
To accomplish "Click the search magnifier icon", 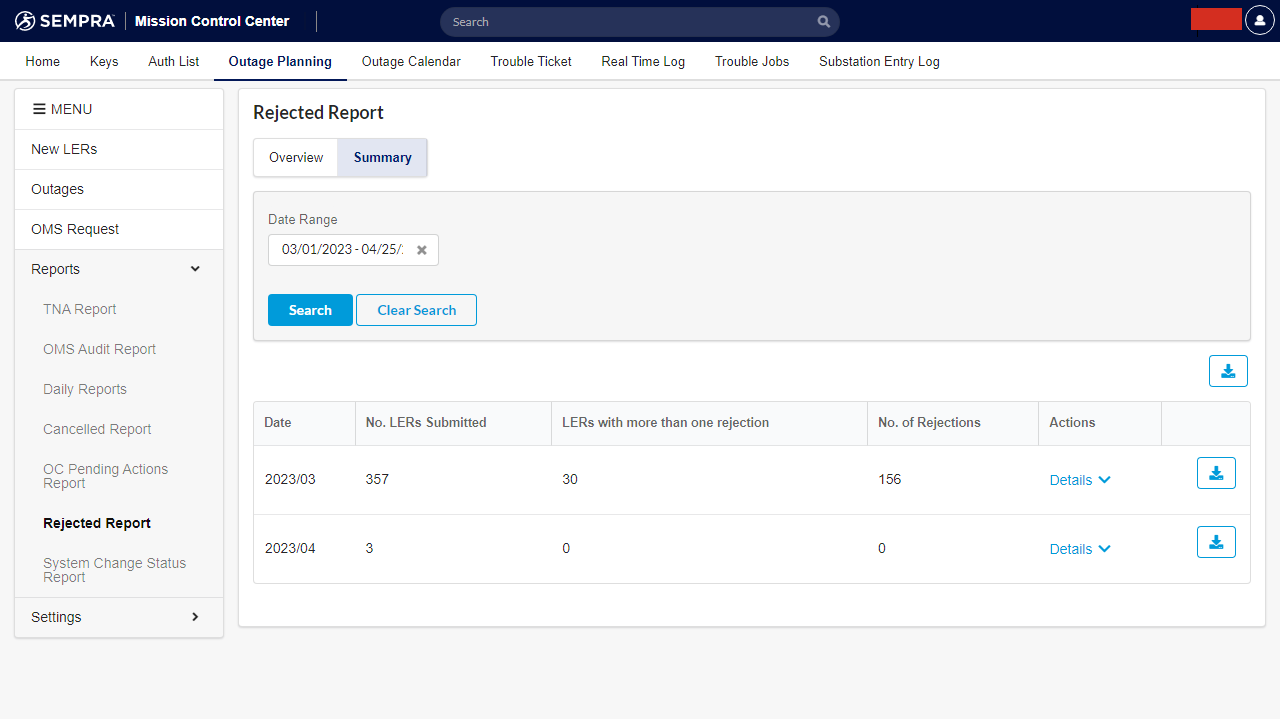I will [823, 22].
